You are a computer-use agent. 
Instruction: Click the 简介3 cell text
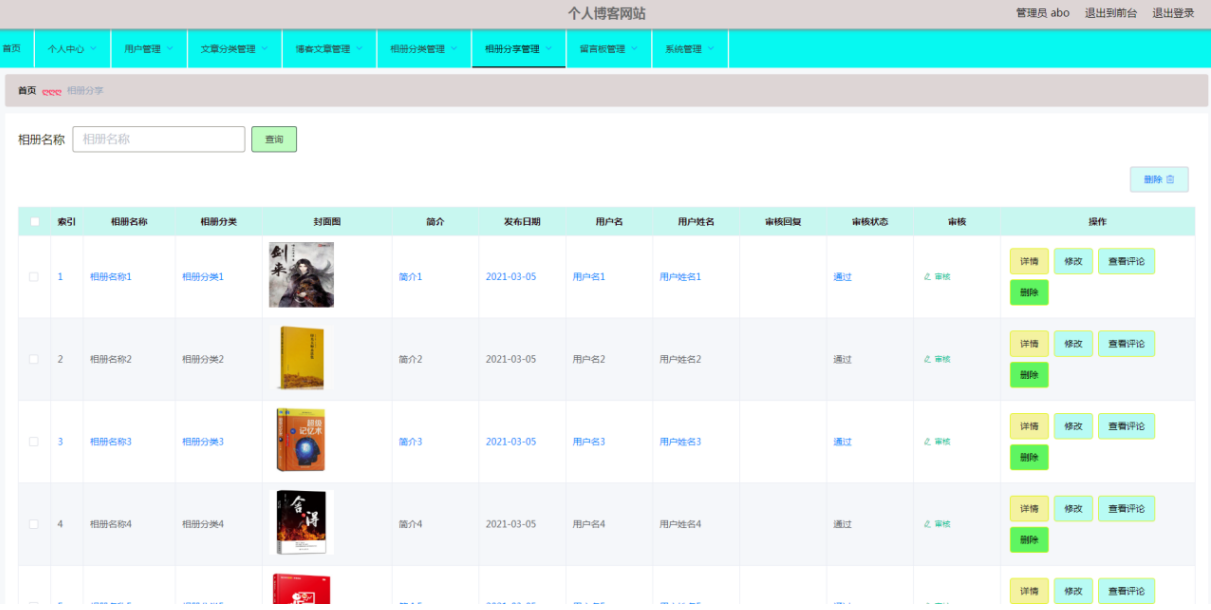pyautogui.click(x=411, y=442)
